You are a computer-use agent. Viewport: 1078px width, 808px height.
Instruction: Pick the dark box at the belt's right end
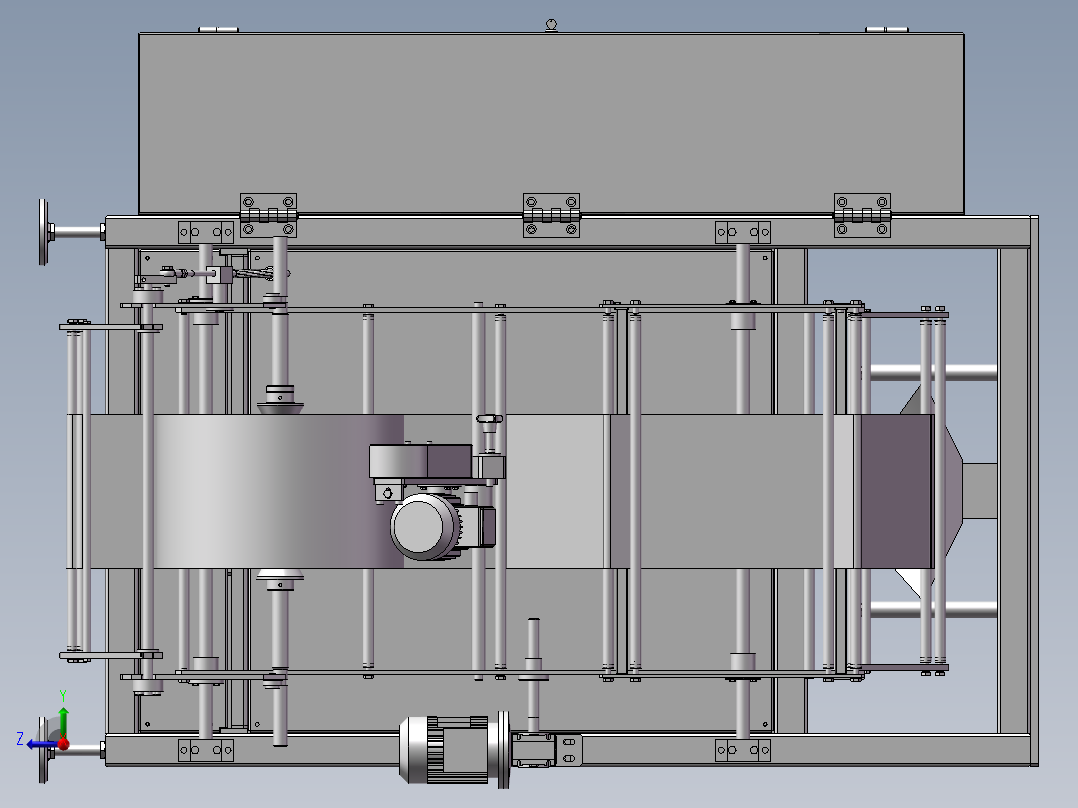(x=897, y=491)
